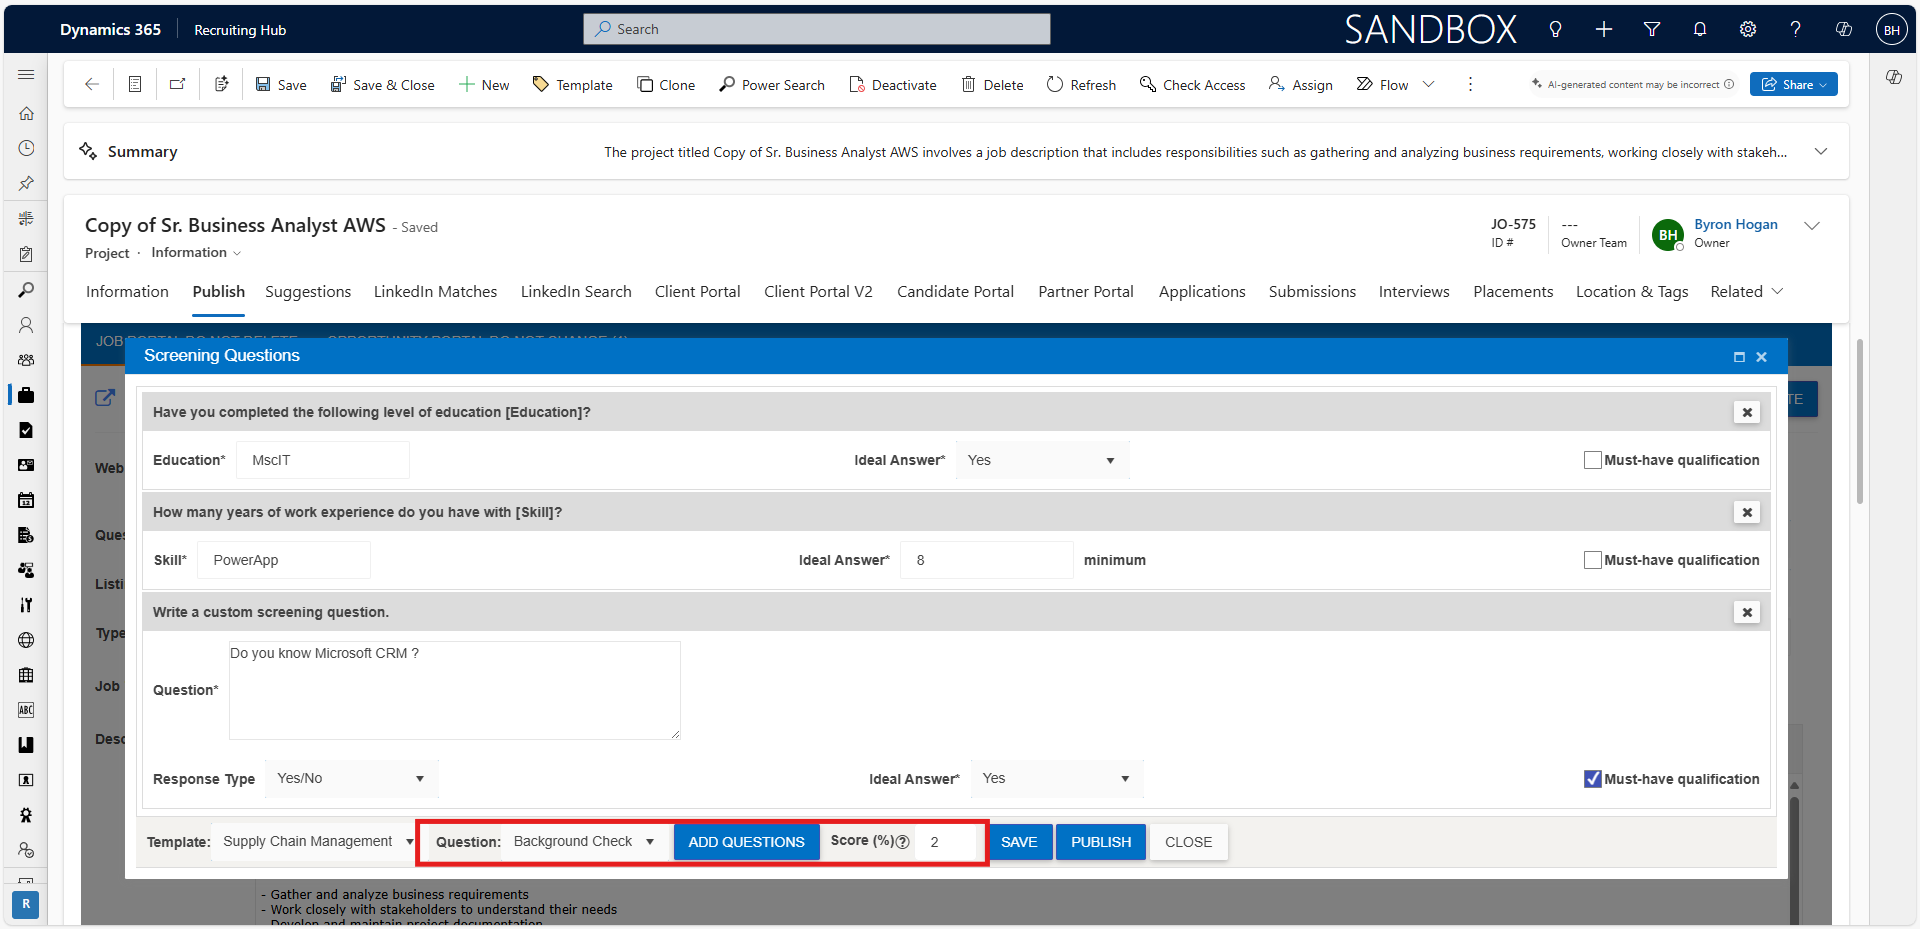
Task: Open the Home icon in left sidebar
Action: 26,113
